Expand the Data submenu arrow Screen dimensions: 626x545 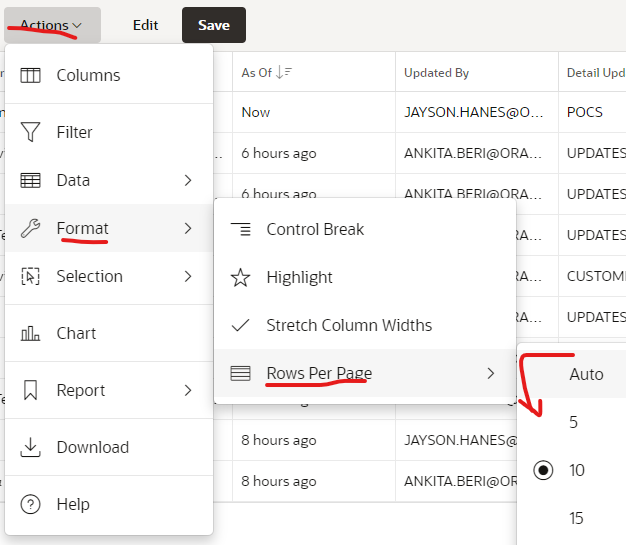[x=188, y=180]
